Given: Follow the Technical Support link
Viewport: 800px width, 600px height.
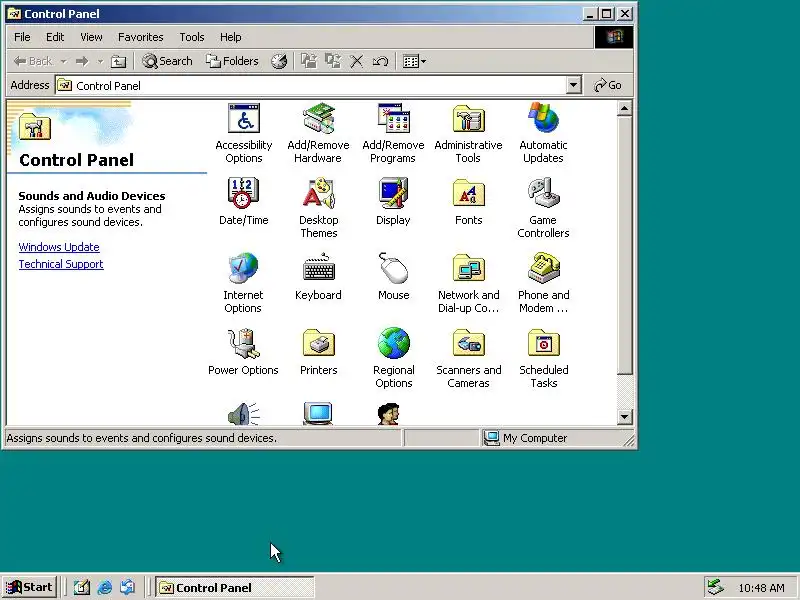Looking at the screenshot, I should (x=61, y=264).
